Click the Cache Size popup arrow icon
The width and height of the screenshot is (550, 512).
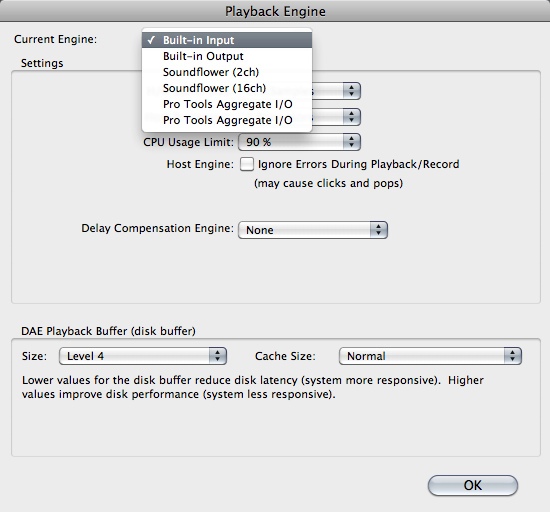point(512,356)
